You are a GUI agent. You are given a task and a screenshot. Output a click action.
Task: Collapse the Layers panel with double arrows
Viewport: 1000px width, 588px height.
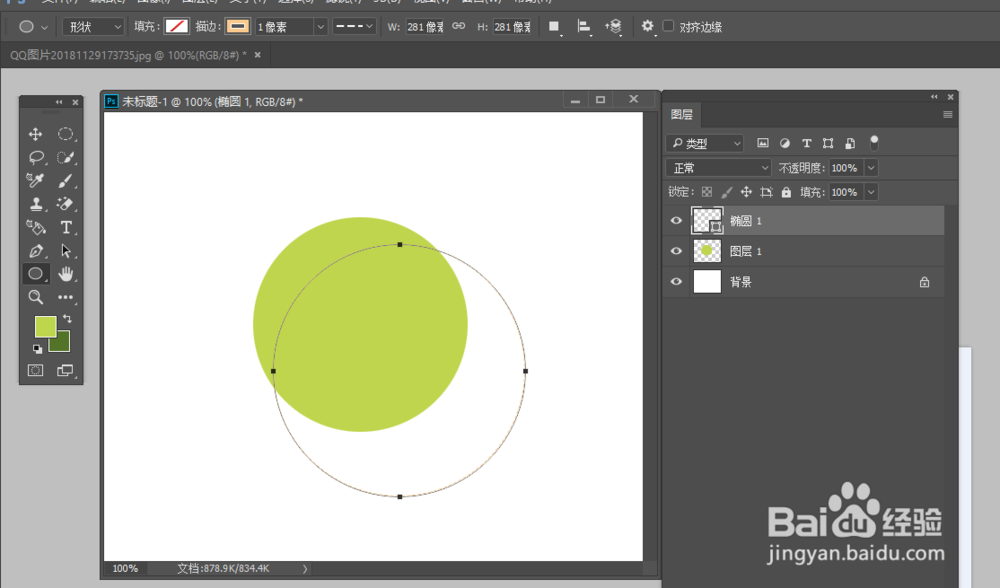click(934, 97)
